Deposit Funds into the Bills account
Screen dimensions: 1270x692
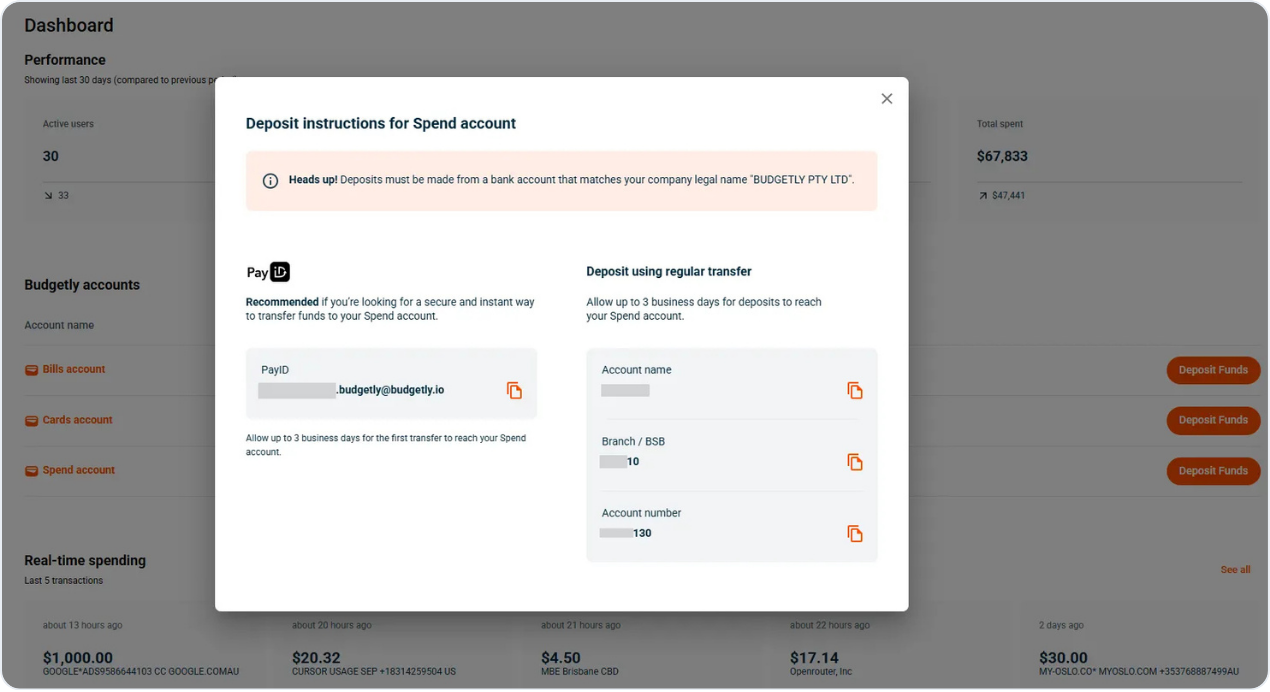pos(1213,370)
